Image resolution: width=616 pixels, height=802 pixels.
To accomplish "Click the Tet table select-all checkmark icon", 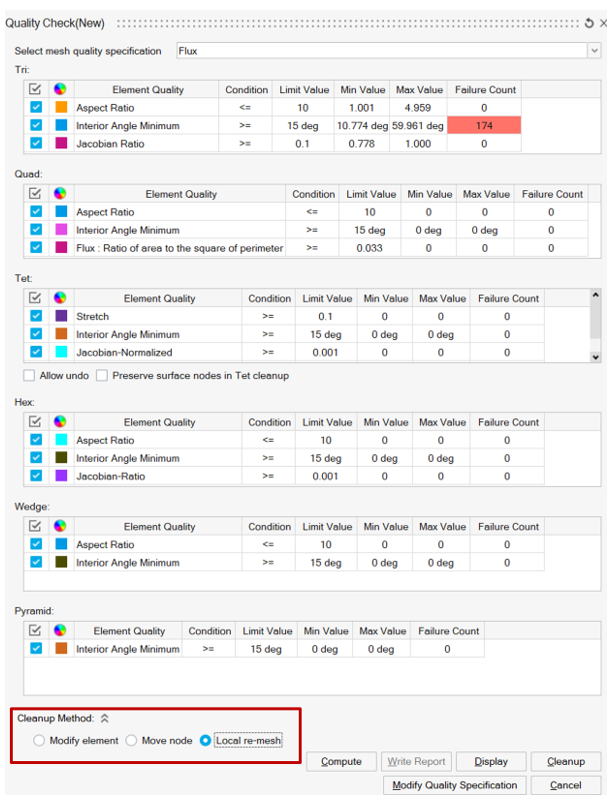I will 36,298.
